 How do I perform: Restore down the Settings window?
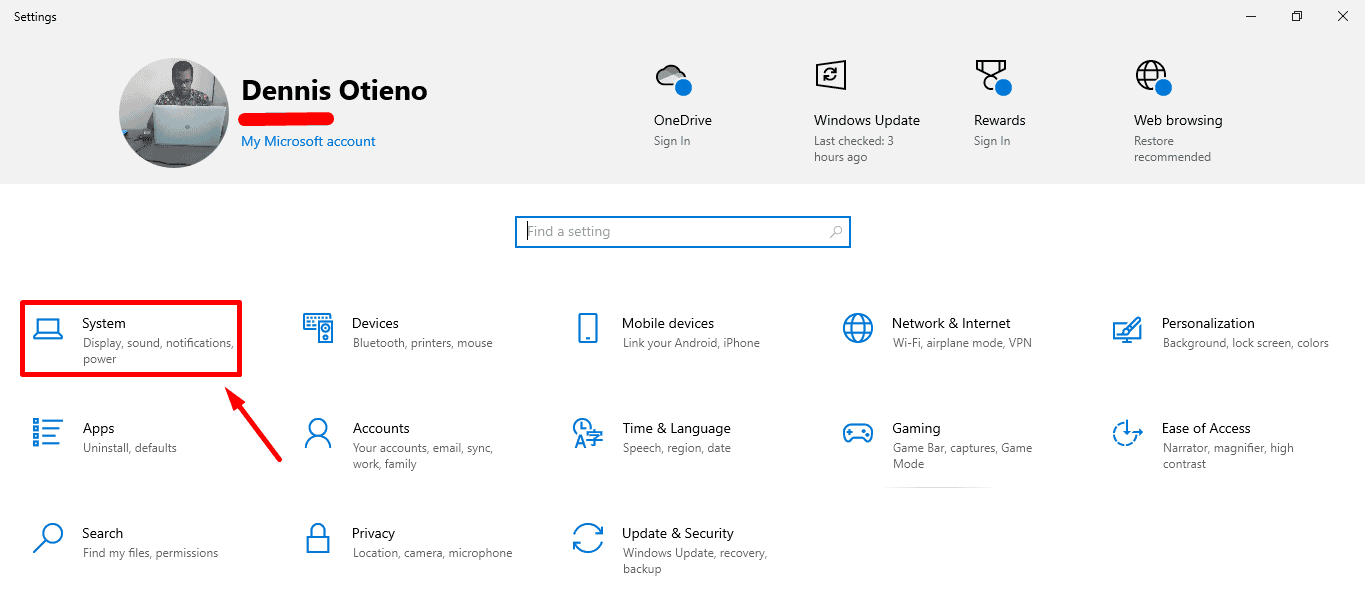point(1297,16)
